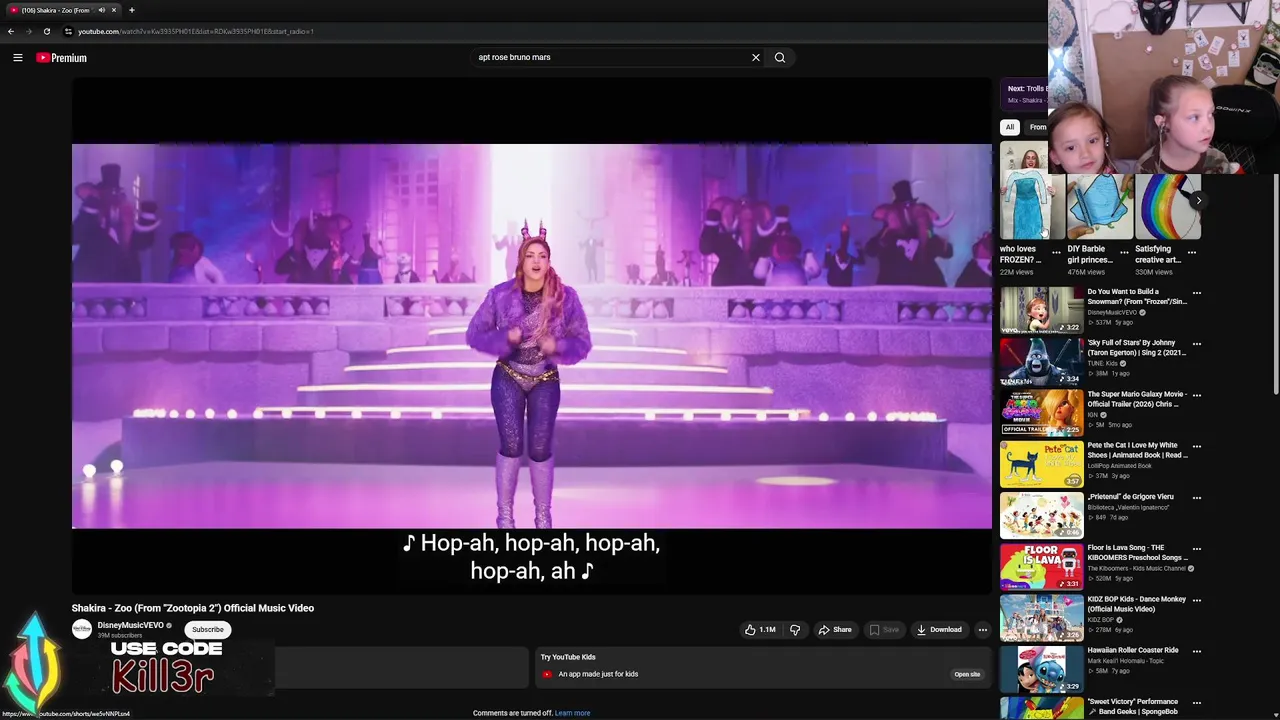Go back with the browser back arrow

pyautogui.click(x=11, y=31)
